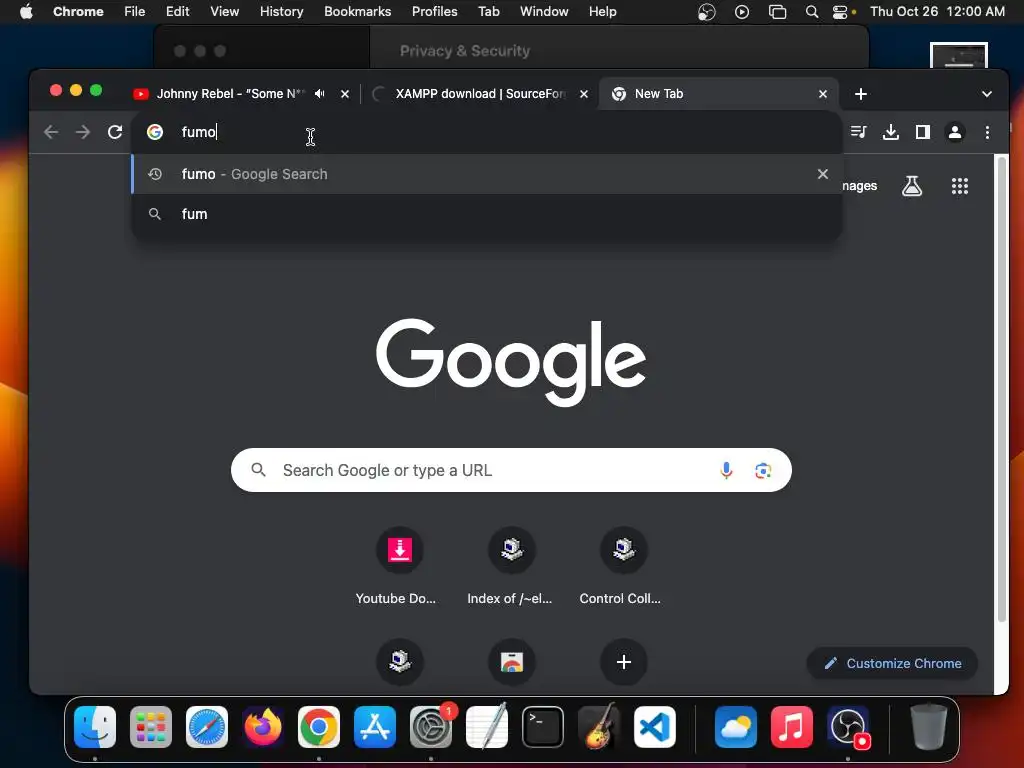
Task: Open Weather app in the dock
Action: pyautogui.click(x=735, y=727)
